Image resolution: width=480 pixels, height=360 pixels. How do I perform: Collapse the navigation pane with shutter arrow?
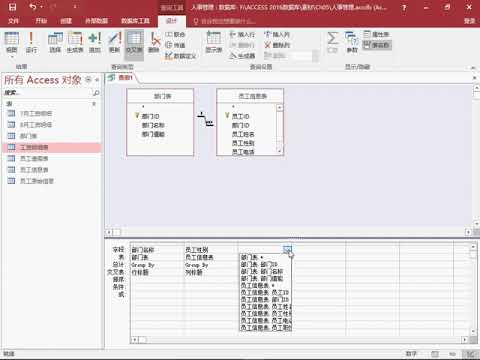(x=97, y=80)
